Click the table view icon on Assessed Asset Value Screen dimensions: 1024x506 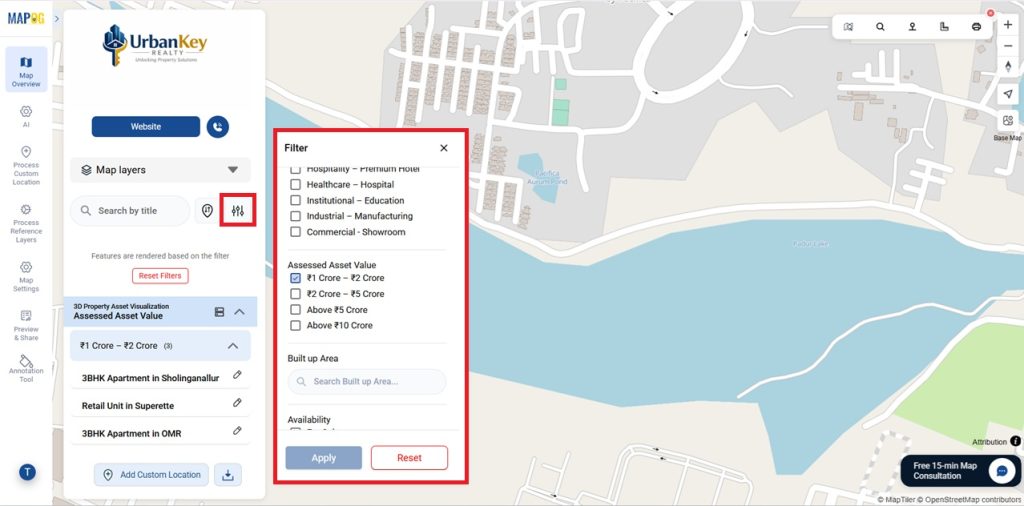(219, 312)
